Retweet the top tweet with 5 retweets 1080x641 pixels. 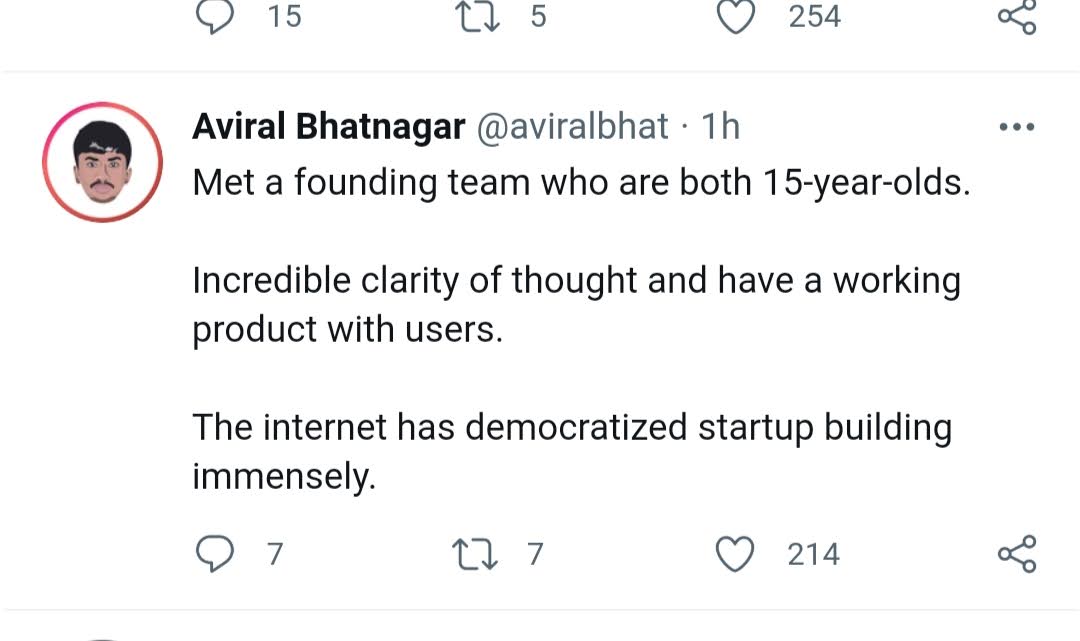(478, 15)
